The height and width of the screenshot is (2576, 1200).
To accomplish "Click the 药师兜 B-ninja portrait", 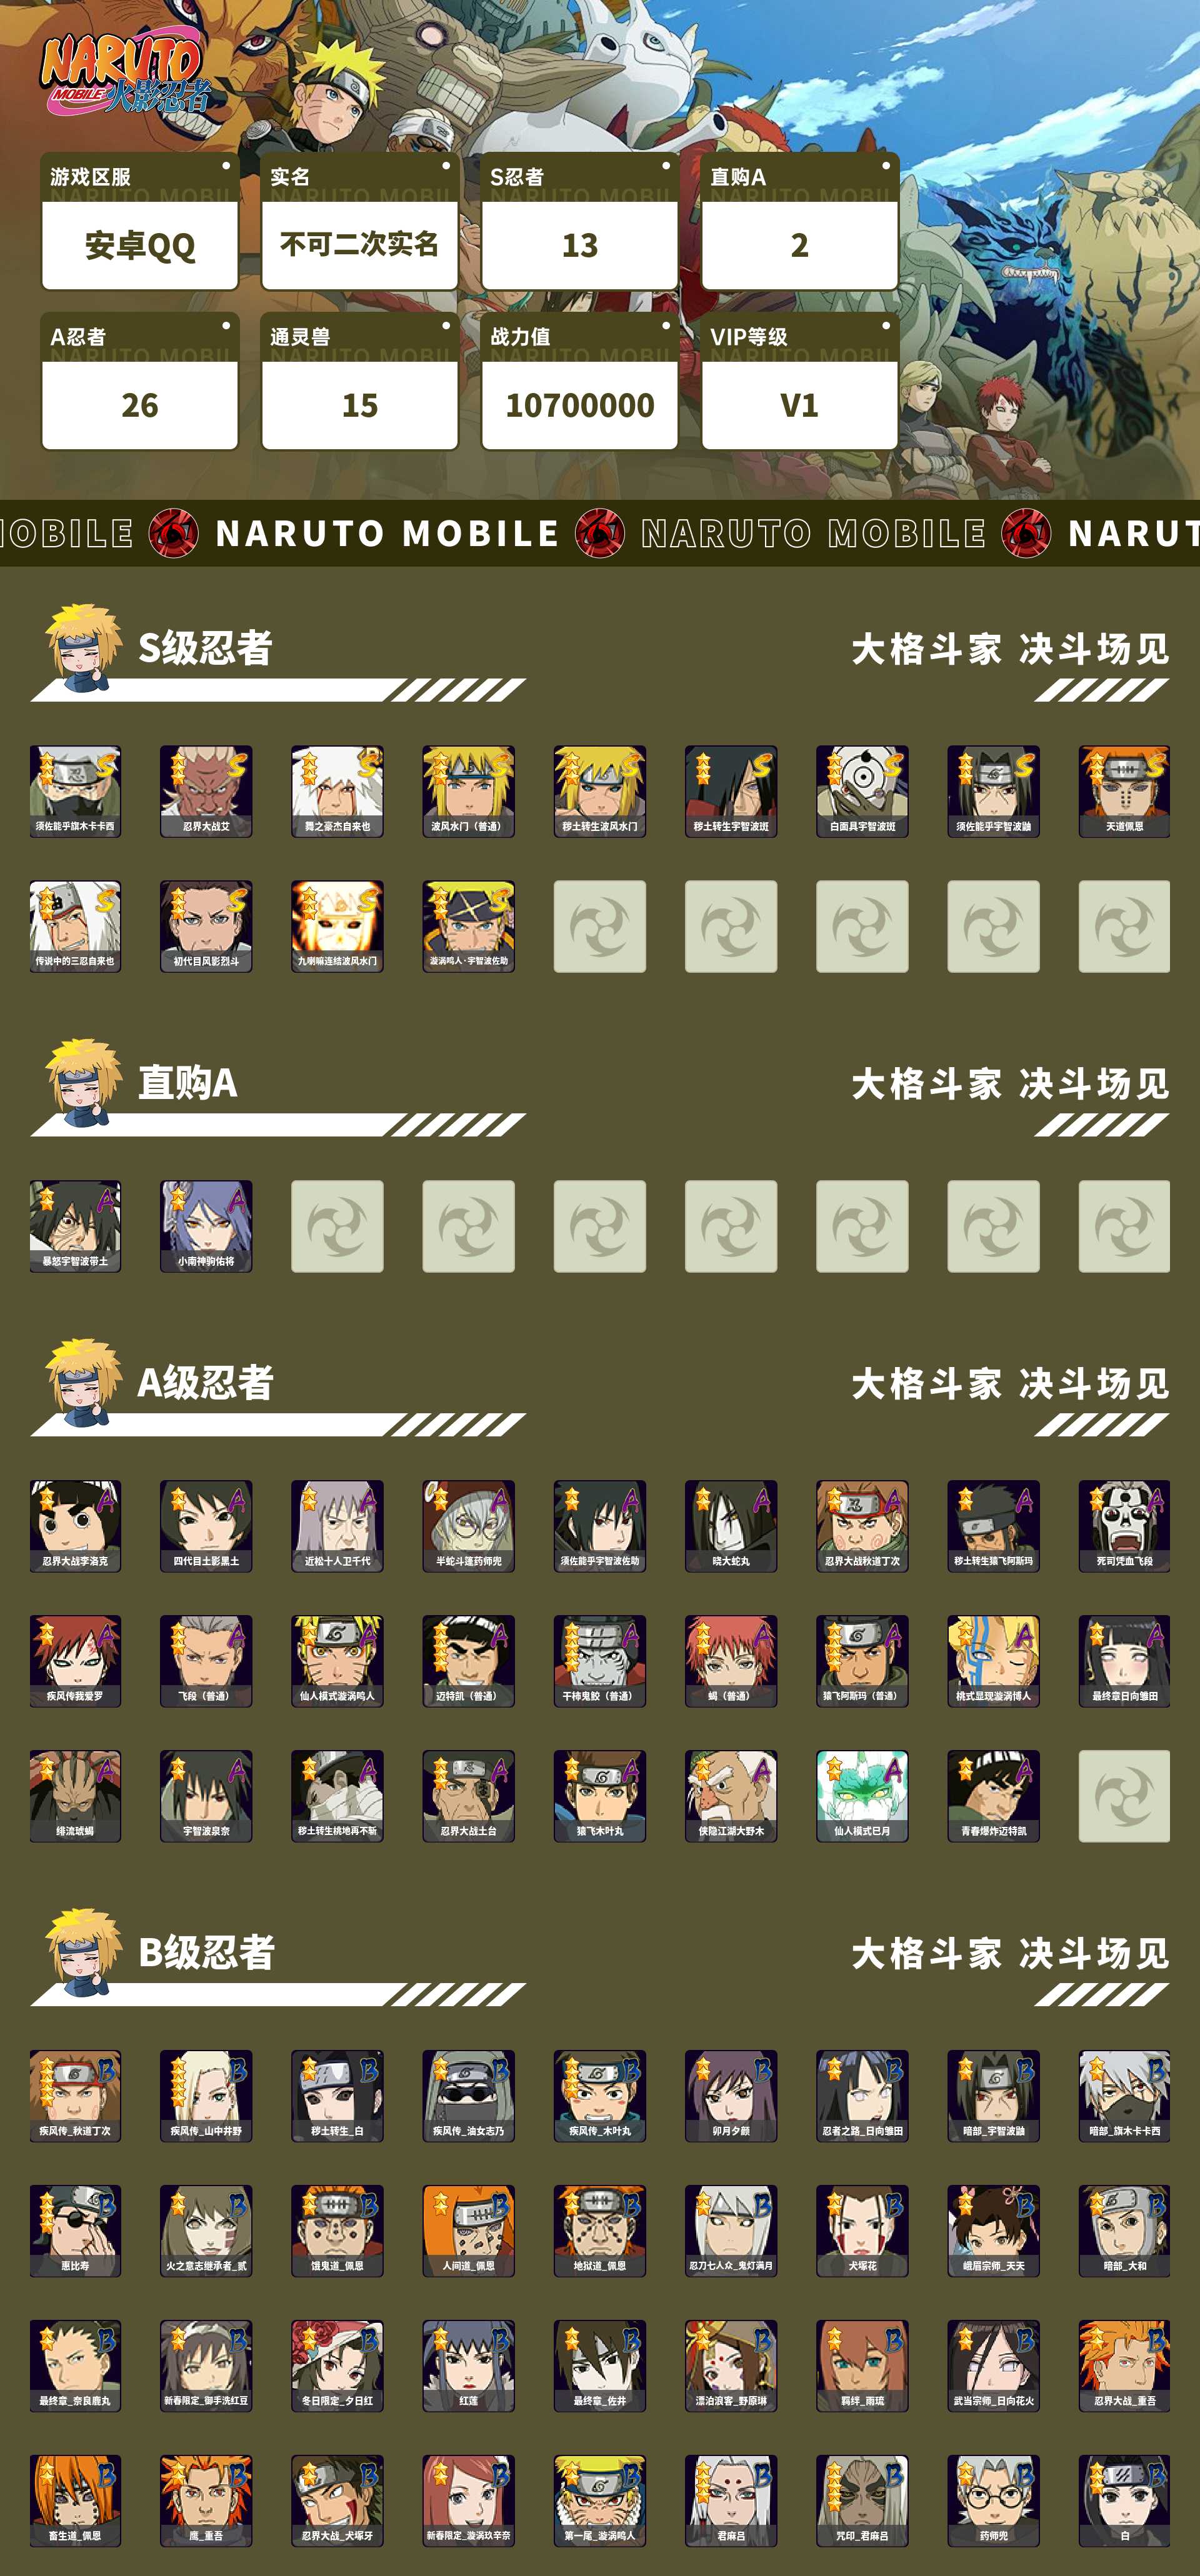I will click(x=993, y=2501).
